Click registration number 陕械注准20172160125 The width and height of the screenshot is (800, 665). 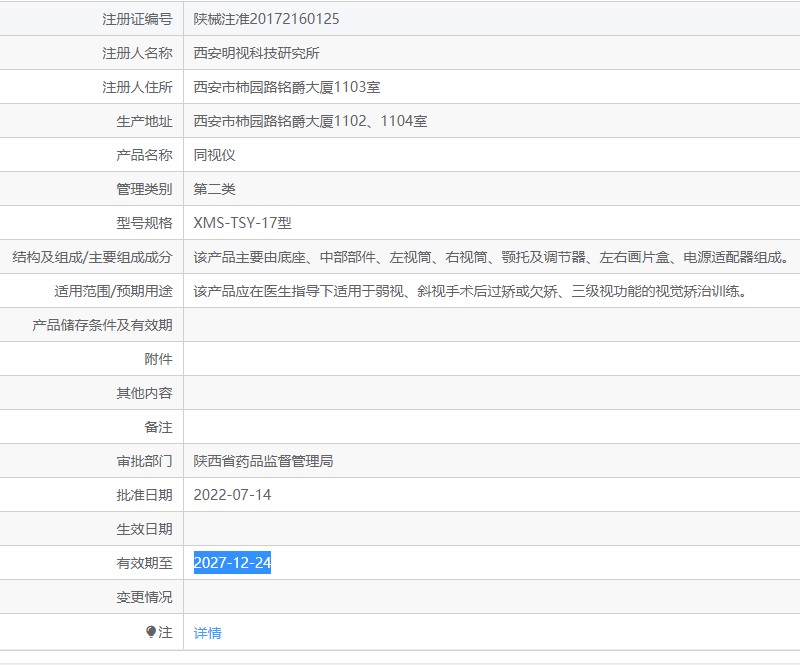pos(272,19)
